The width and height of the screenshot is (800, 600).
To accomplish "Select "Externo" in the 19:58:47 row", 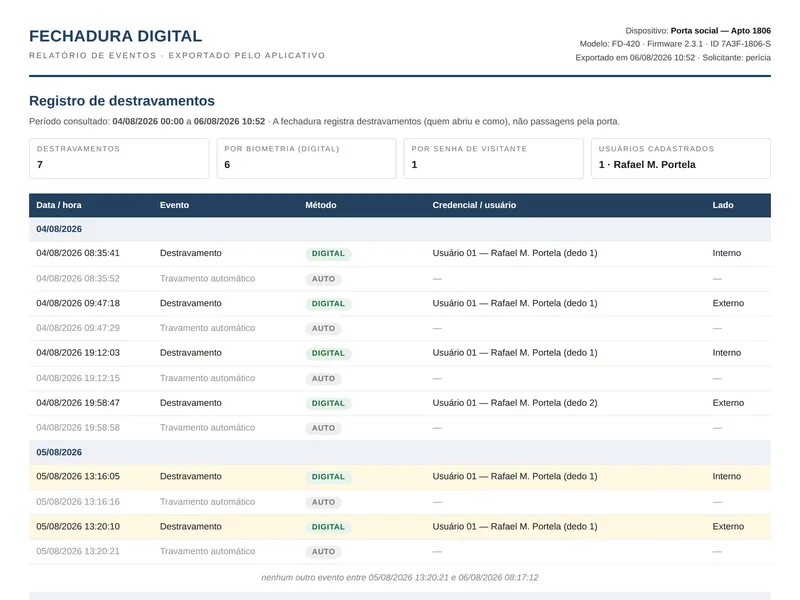I will click(x=728, y=403).
